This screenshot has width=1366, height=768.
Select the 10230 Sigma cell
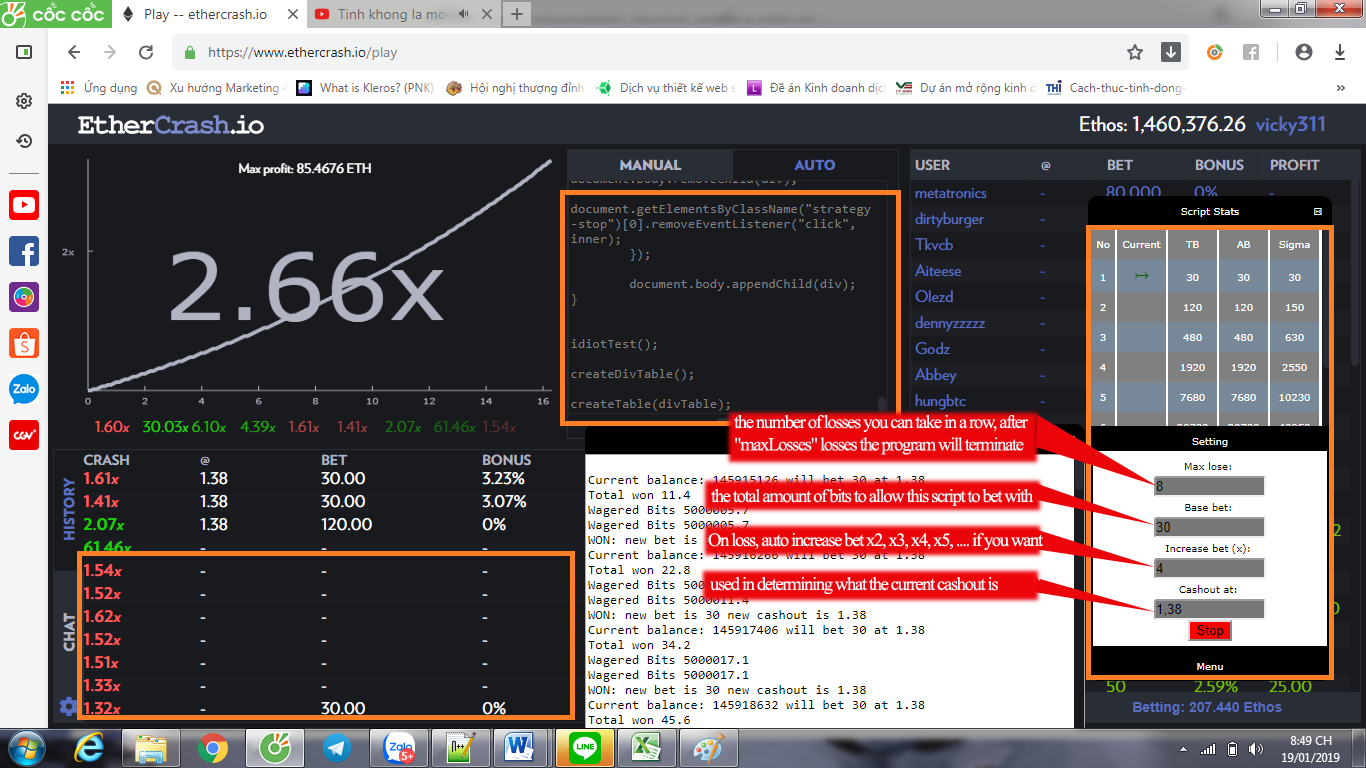point(1294,396)
